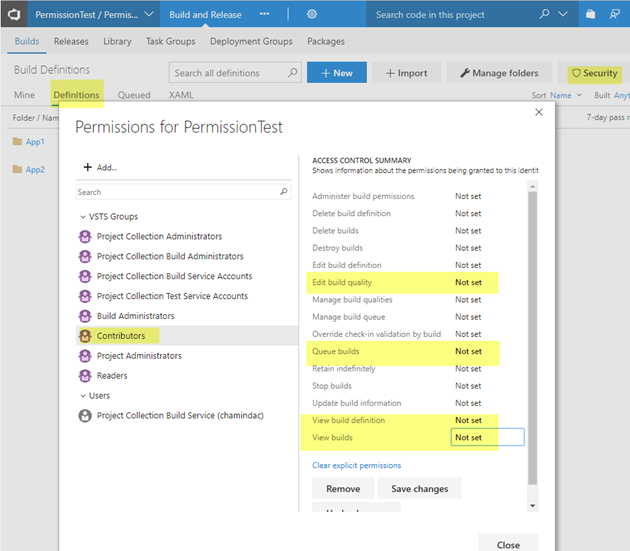The height and width of the screenshot is (551, 630).
Task: Open the Security button
Action: (595, 73)
